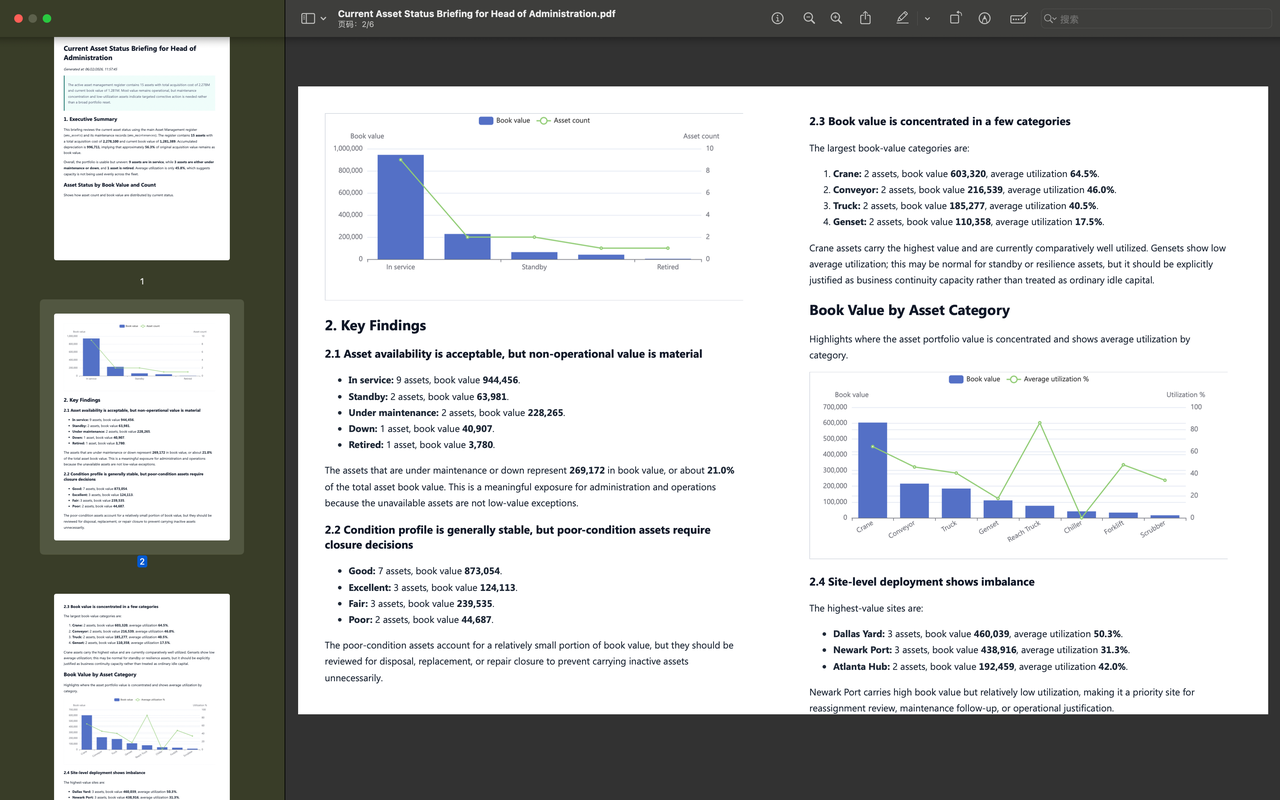Image resolution: width=1280 pixels, height=800 pixels.
Task: Click the '页码: 2/6' page indicator
Action: [355, 25]
